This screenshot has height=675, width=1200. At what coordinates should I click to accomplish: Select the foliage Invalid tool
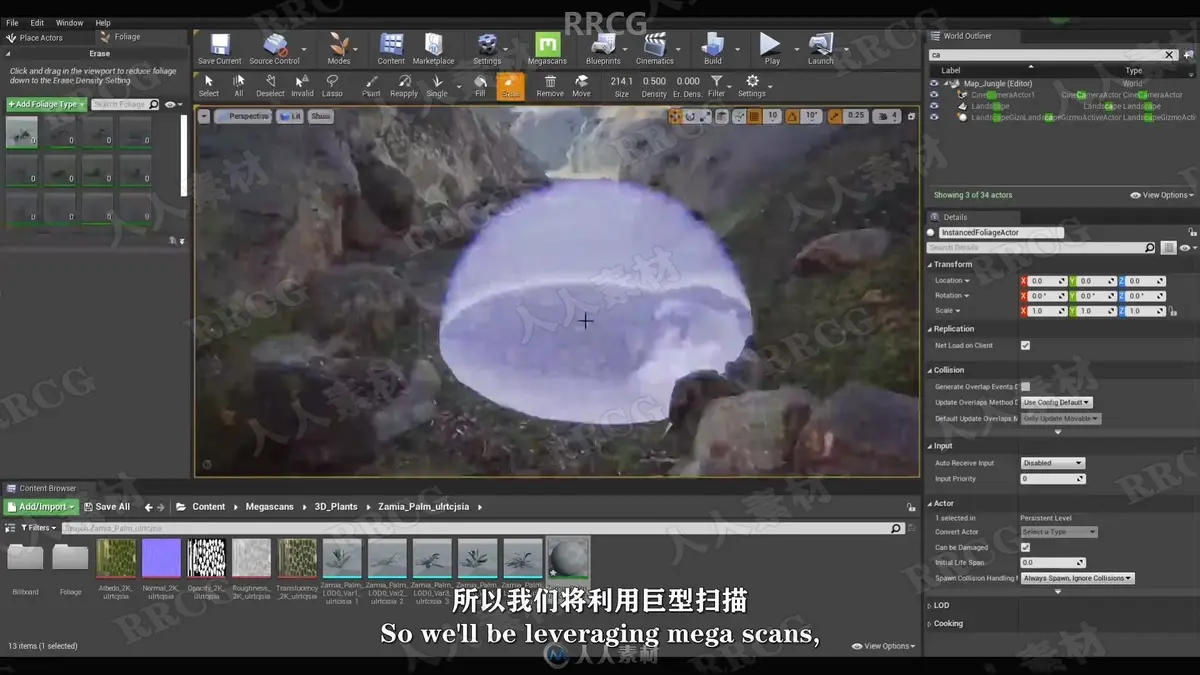(302, 86)
